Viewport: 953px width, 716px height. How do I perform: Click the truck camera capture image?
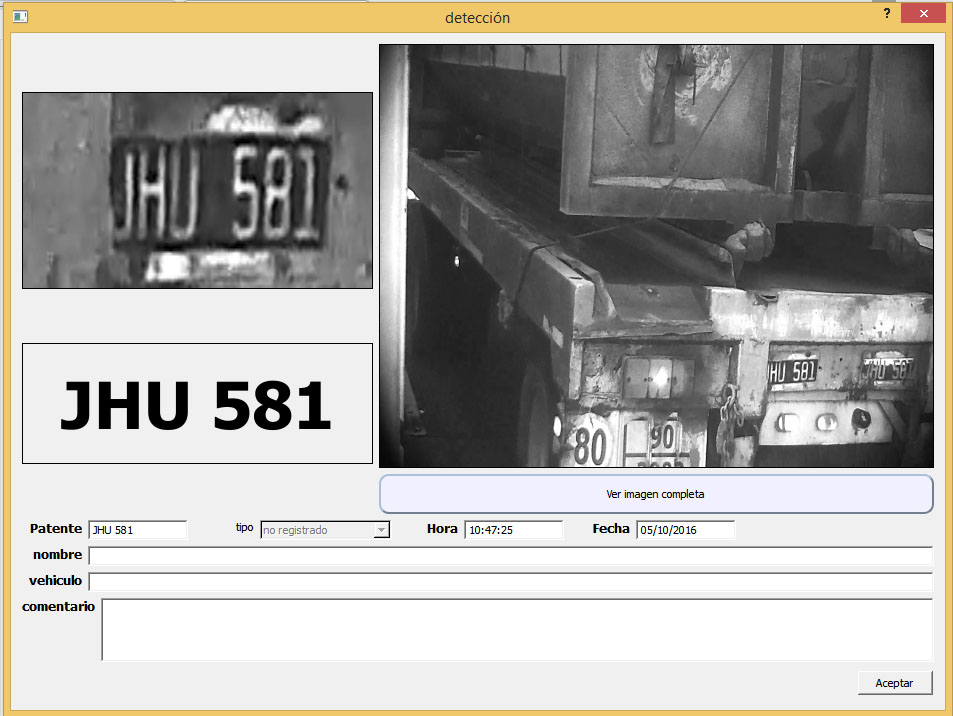pos(656,255)
